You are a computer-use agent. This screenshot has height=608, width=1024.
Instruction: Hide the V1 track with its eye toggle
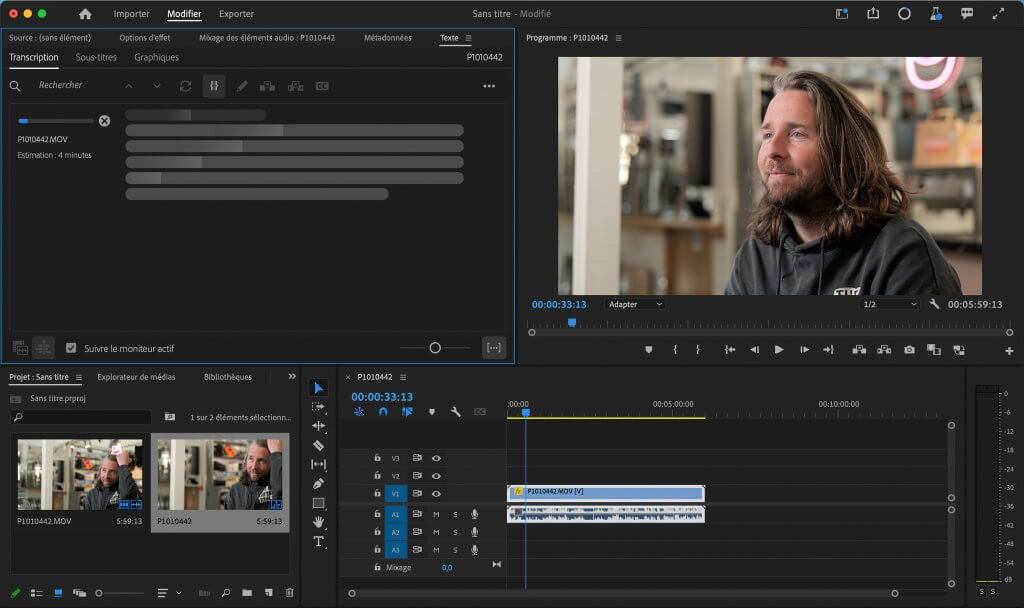point(434,493)
